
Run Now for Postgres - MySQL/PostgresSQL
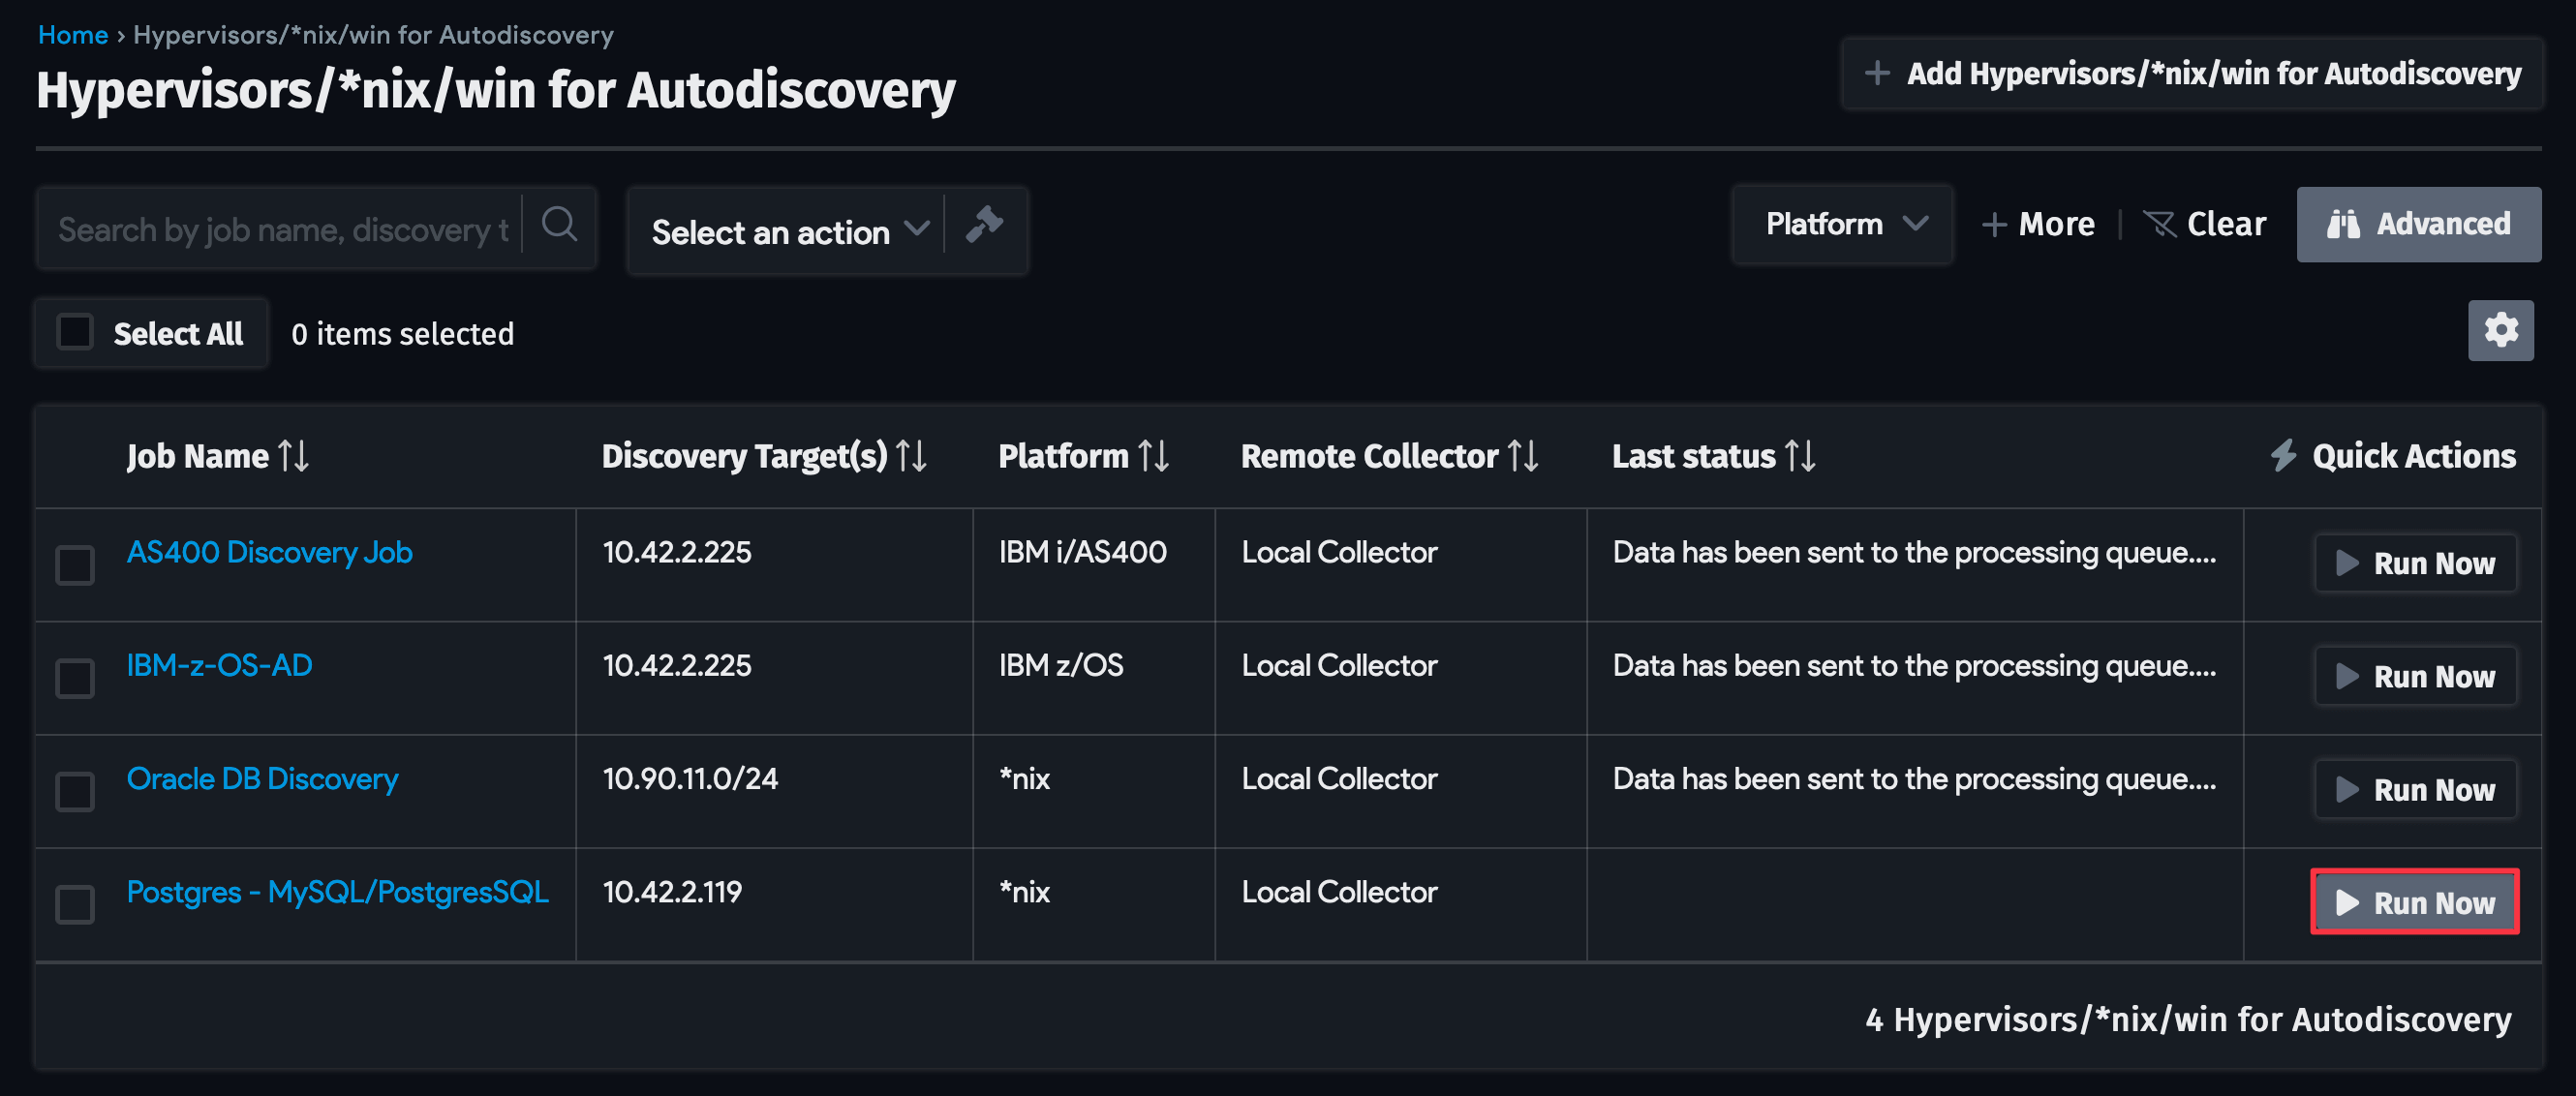click(x=2414, y=902)
